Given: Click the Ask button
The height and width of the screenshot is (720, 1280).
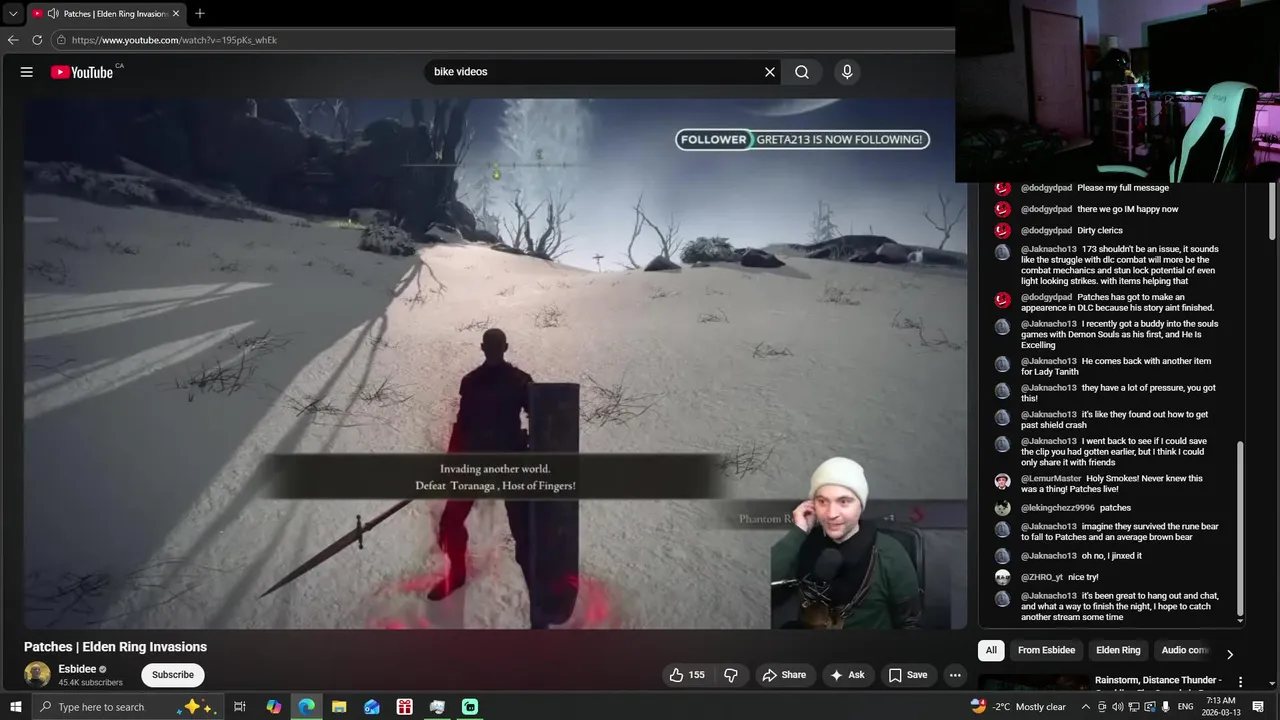Looking at the screenshot, I should click(847, 675).
